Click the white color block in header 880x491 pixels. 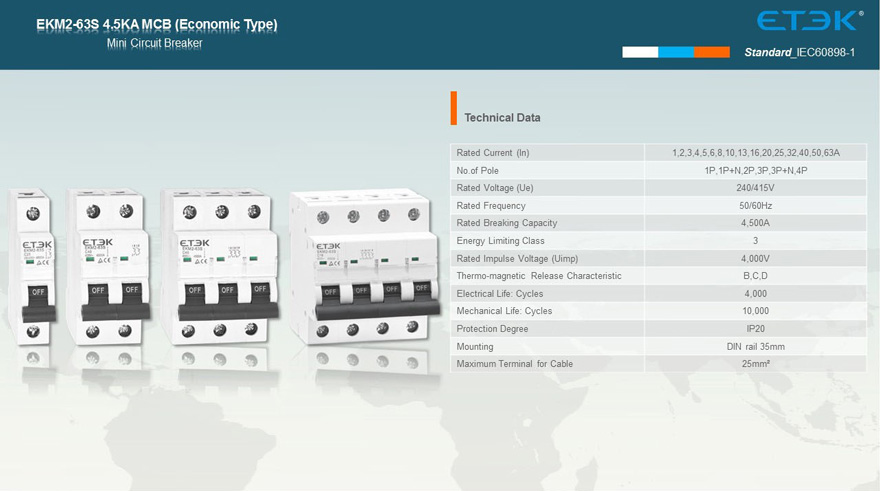(640, 52)
